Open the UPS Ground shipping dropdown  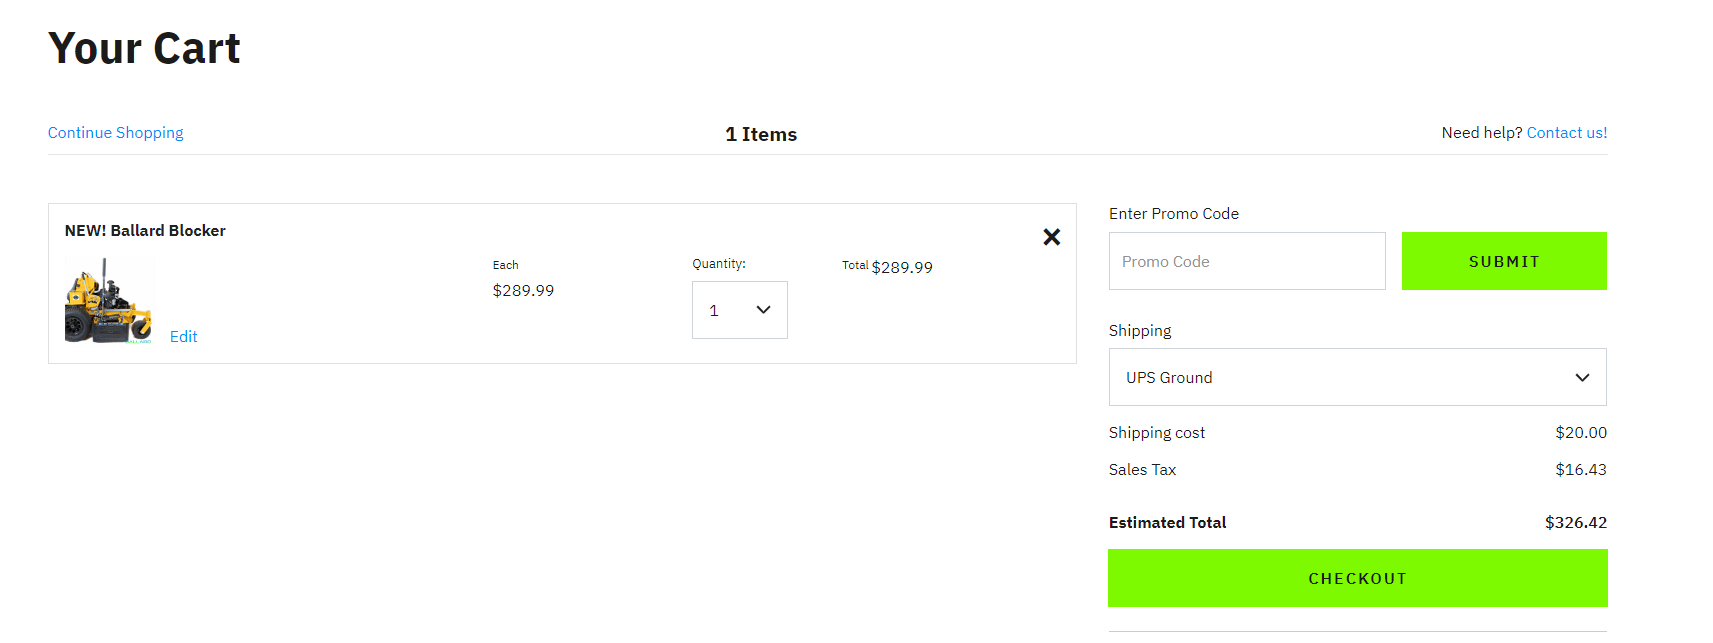(1357, 377)
